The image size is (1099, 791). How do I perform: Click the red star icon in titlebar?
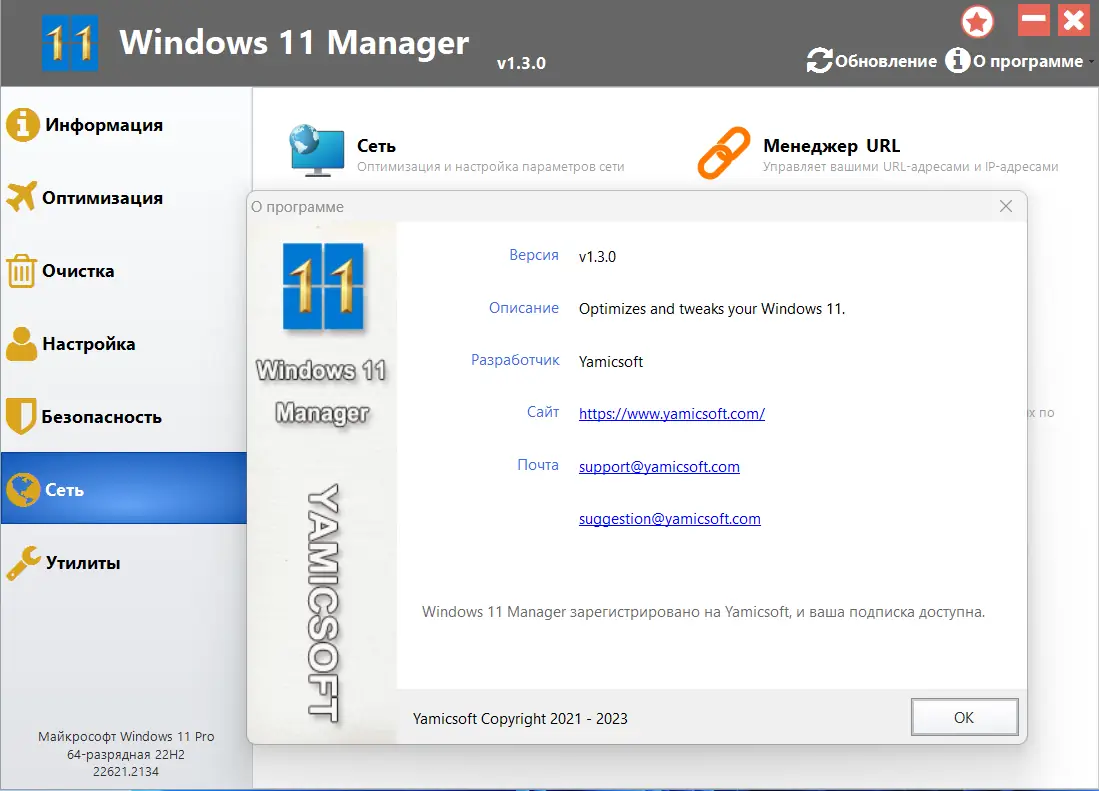pos(977,20)
